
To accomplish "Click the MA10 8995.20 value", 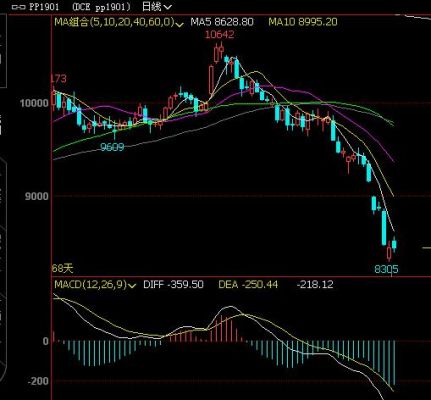I will pos(303,22).
